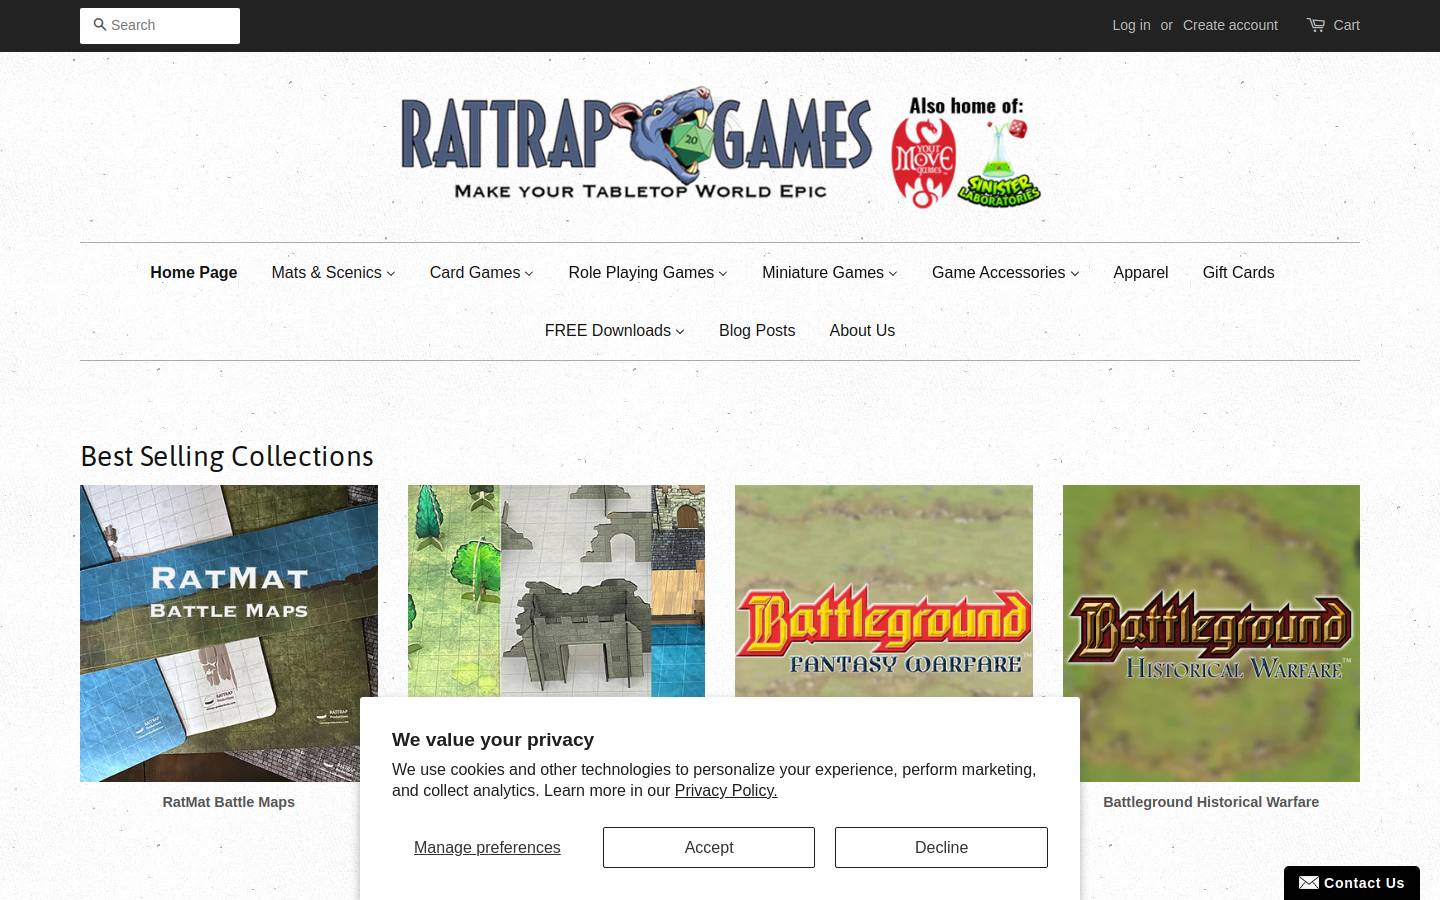Open the Apparel menu item

(x=1141, y=272)
